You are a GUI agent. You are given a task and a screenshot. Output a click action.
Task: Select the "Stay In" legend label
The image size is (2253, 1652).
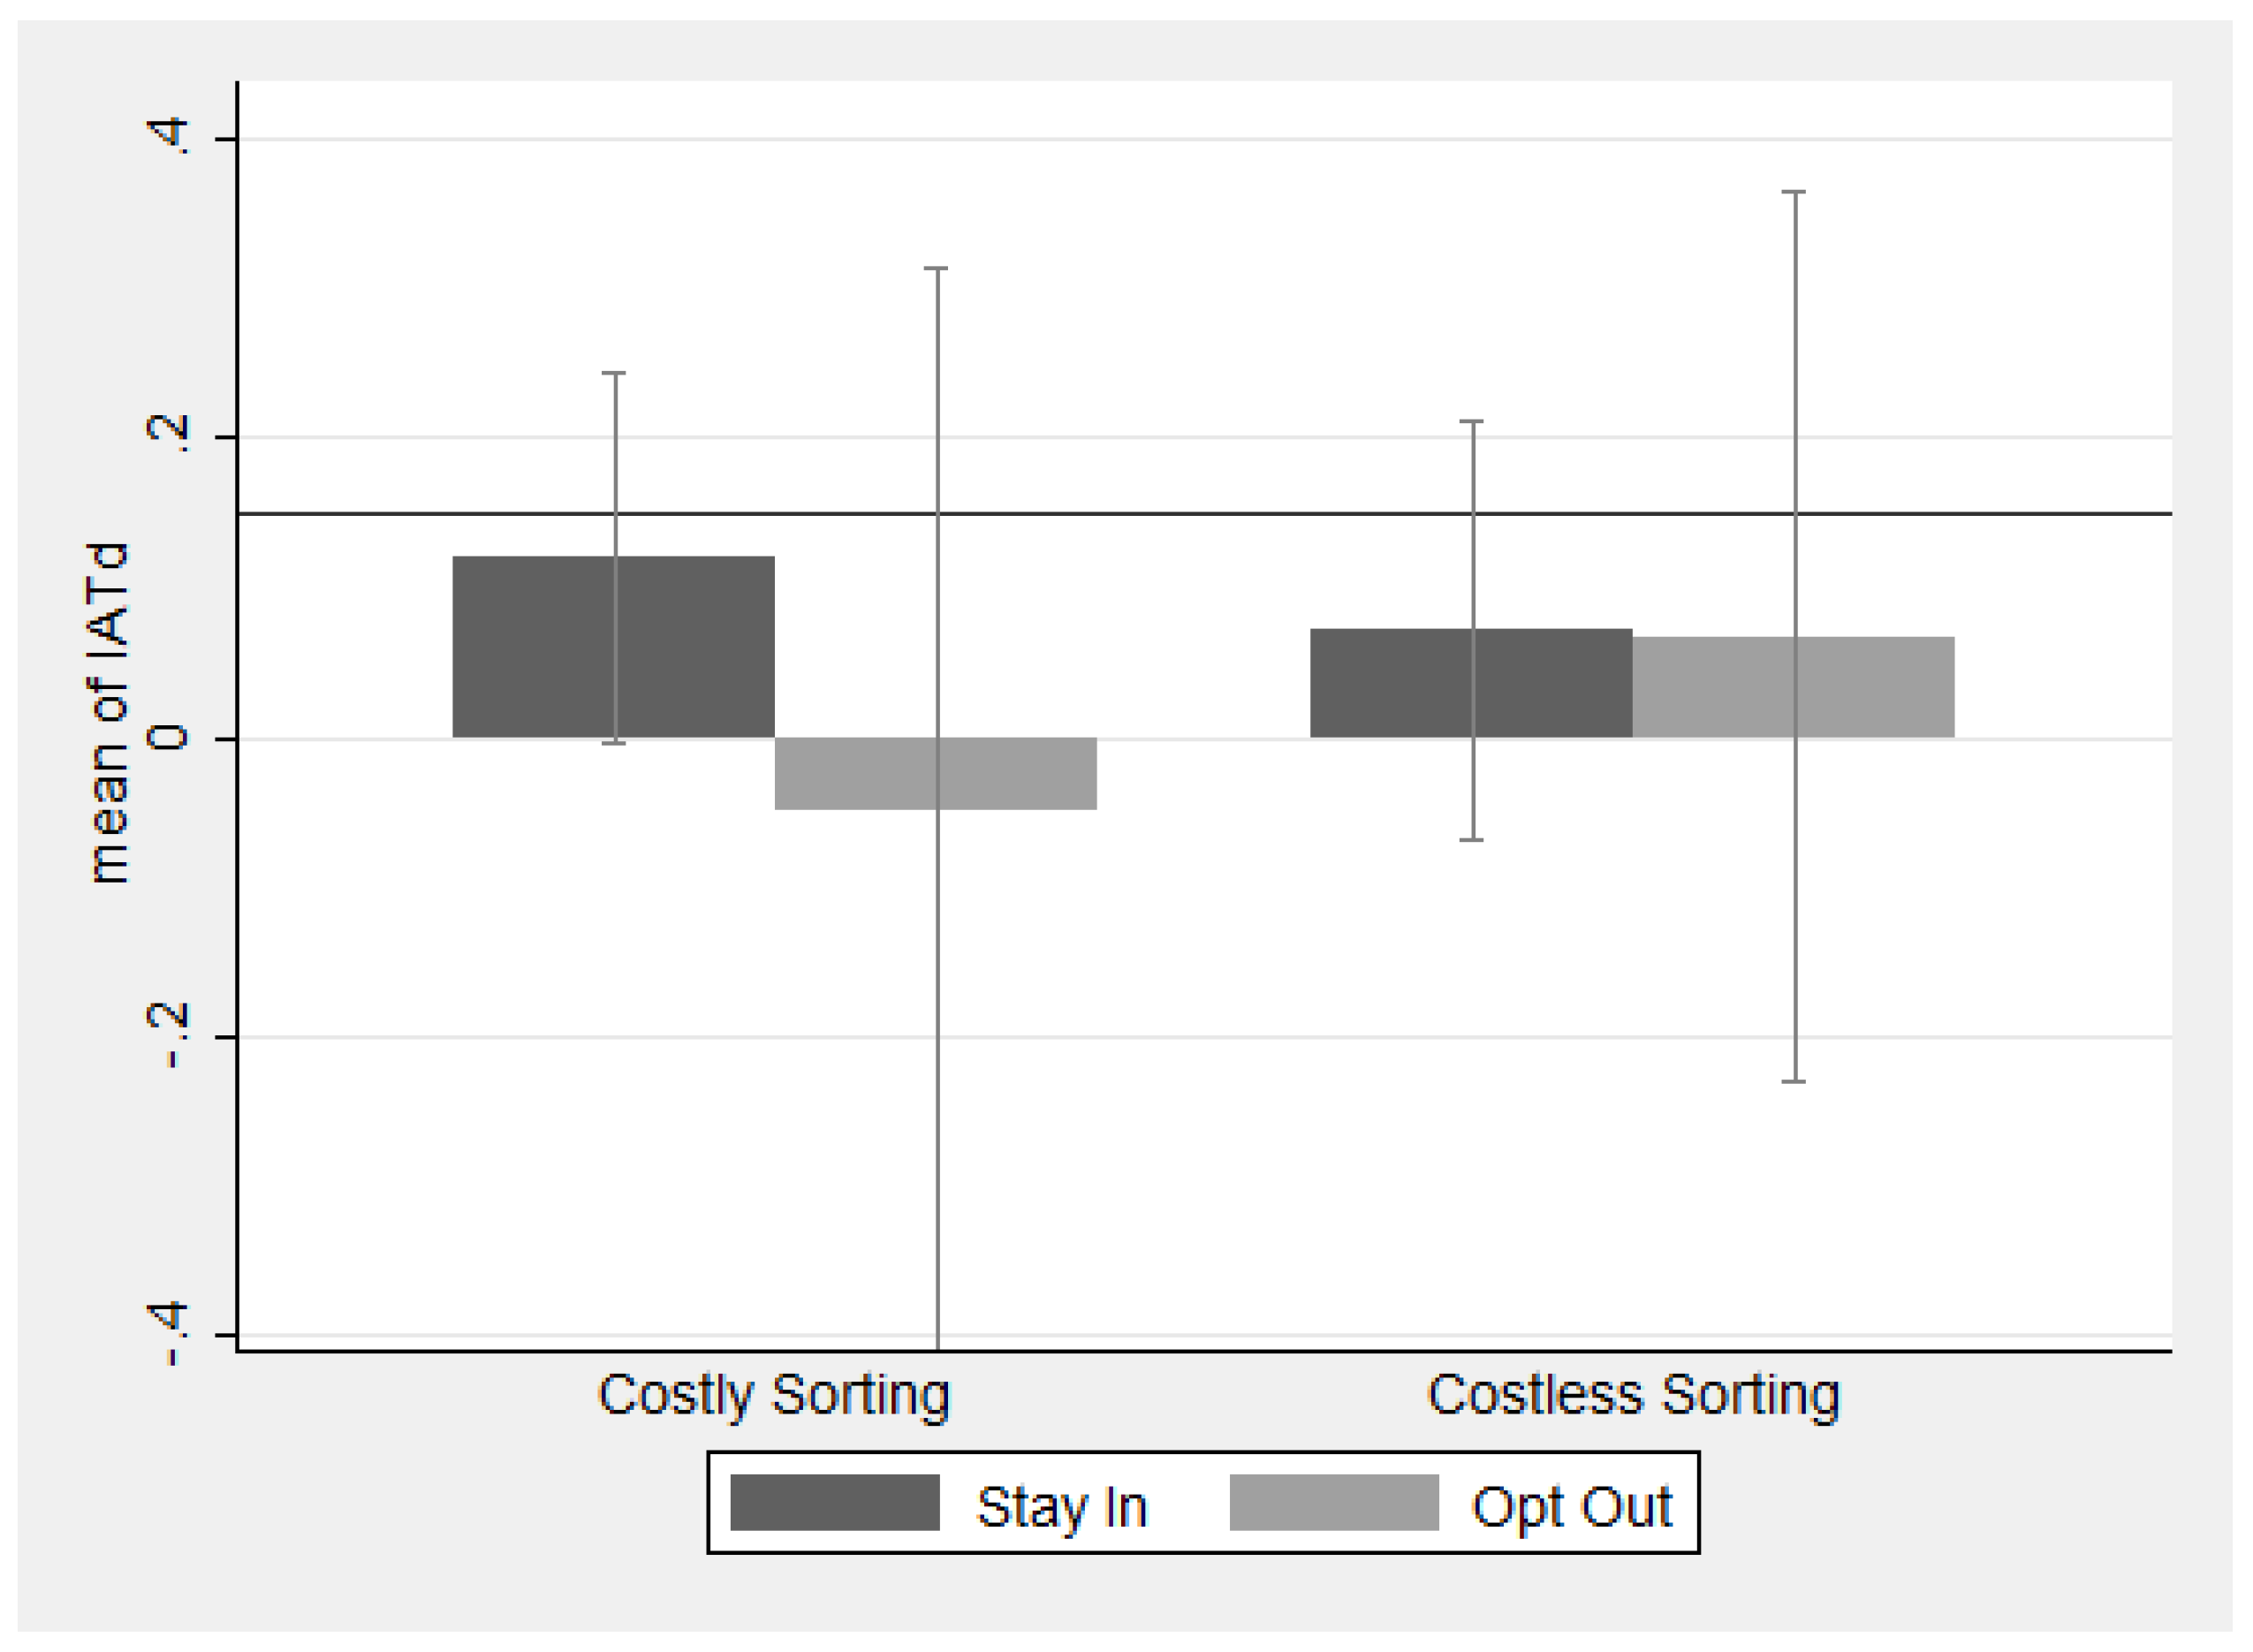[x=1060, y=1506]
